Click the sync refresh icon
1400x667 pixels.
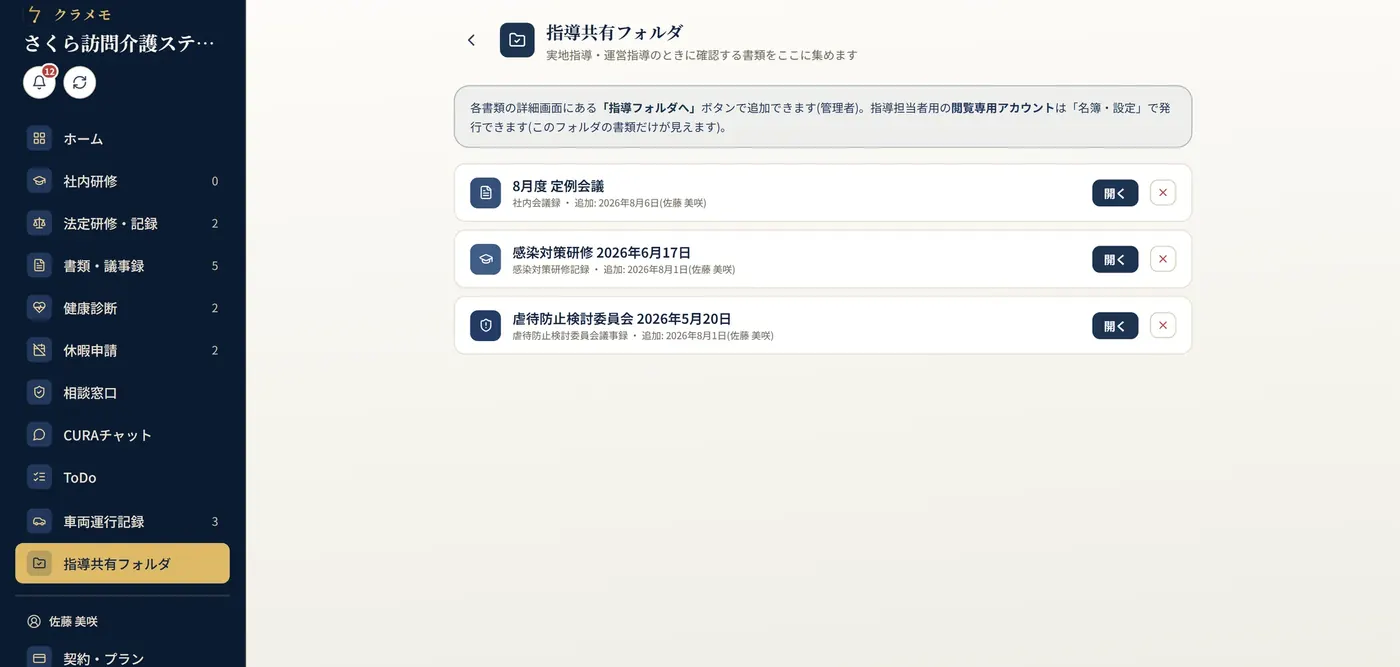point(80,82)
